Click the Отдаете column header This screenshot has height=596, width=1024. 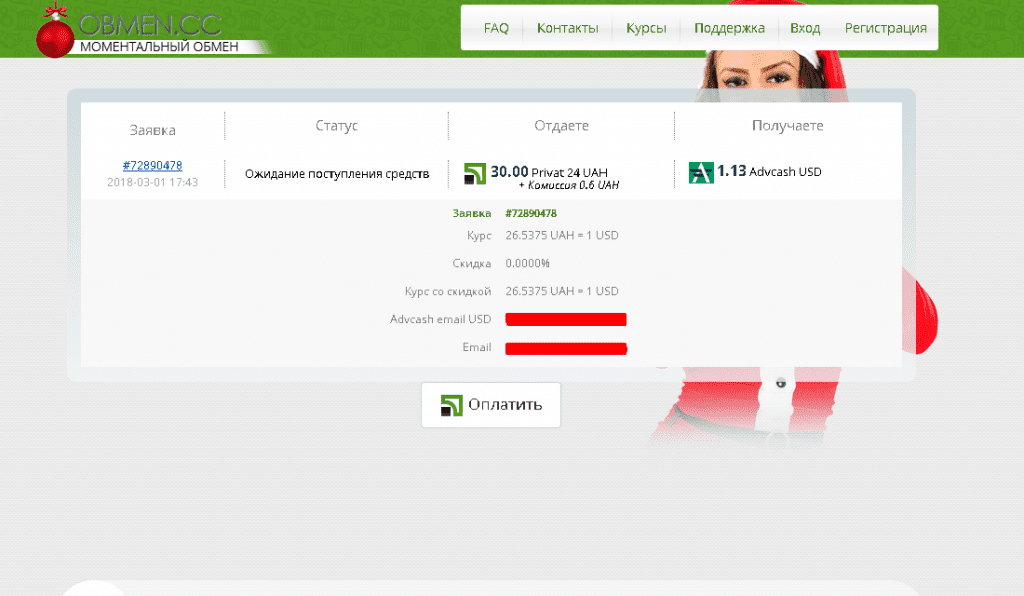561,126
